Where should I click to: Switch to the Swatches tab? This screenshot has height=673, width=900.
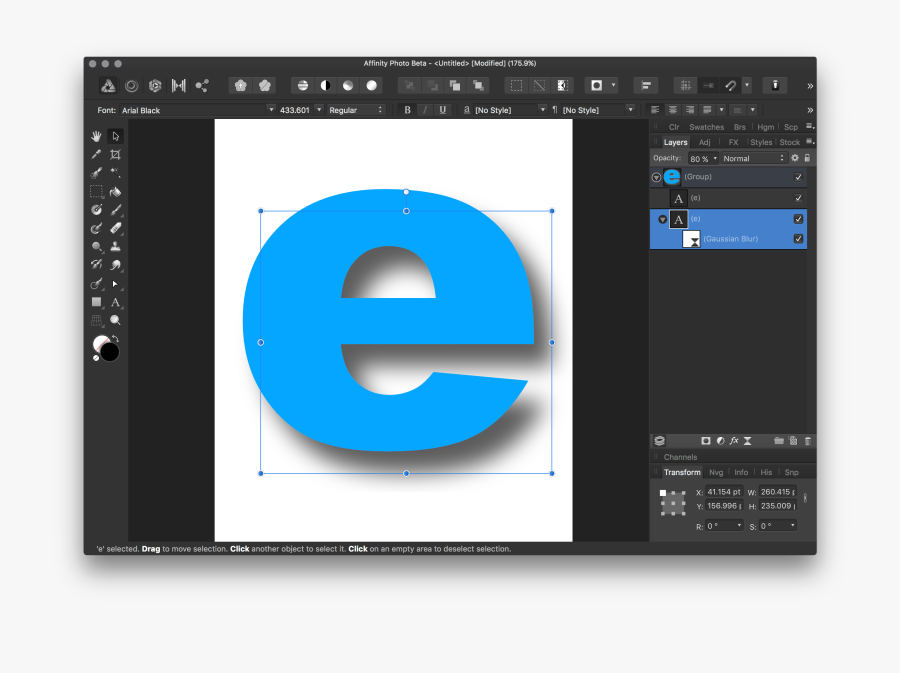706,127
